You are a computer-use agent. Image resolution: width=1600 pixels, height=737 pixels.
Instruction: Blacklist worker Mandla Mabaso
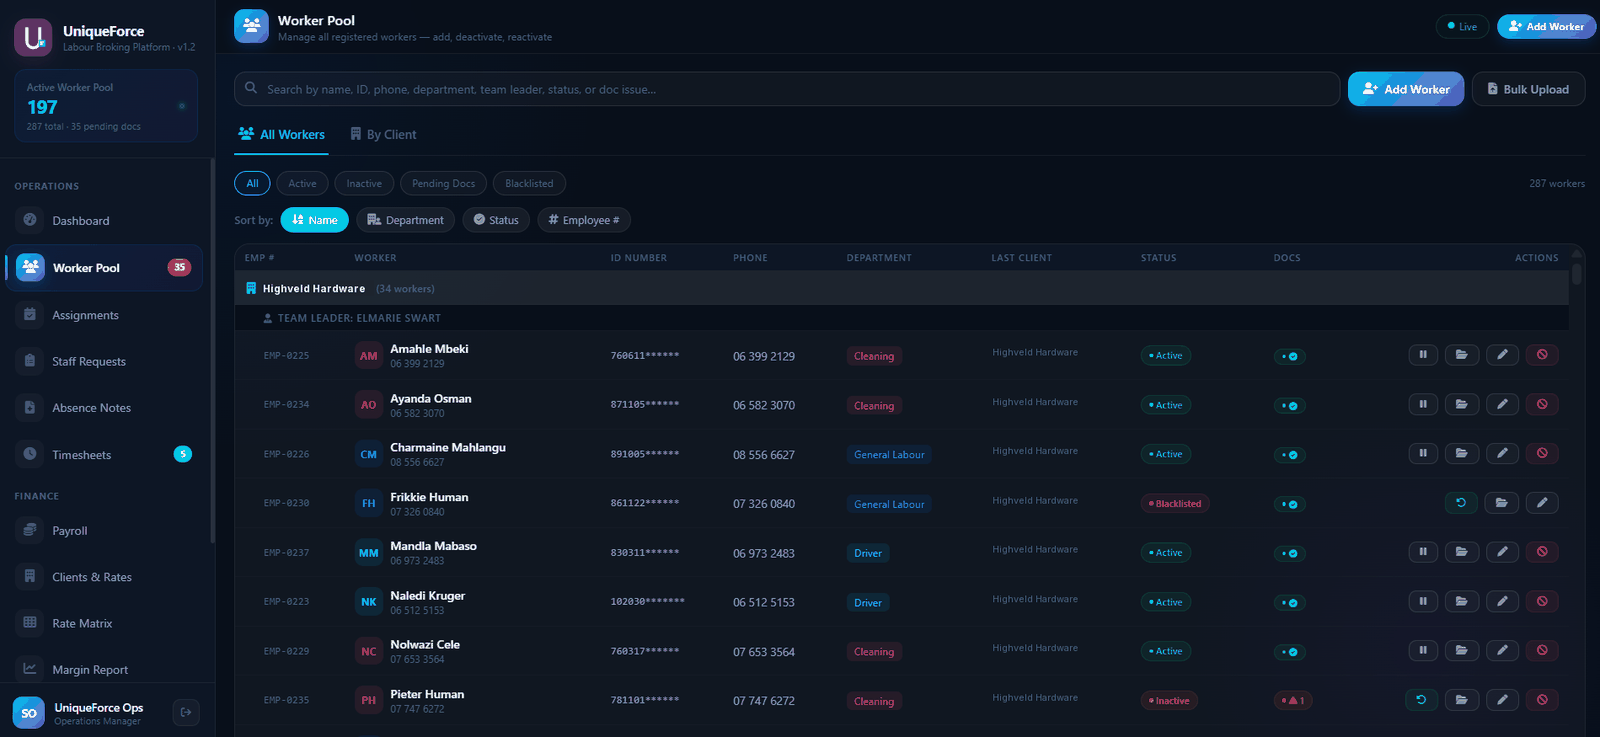click(1542, 552)
